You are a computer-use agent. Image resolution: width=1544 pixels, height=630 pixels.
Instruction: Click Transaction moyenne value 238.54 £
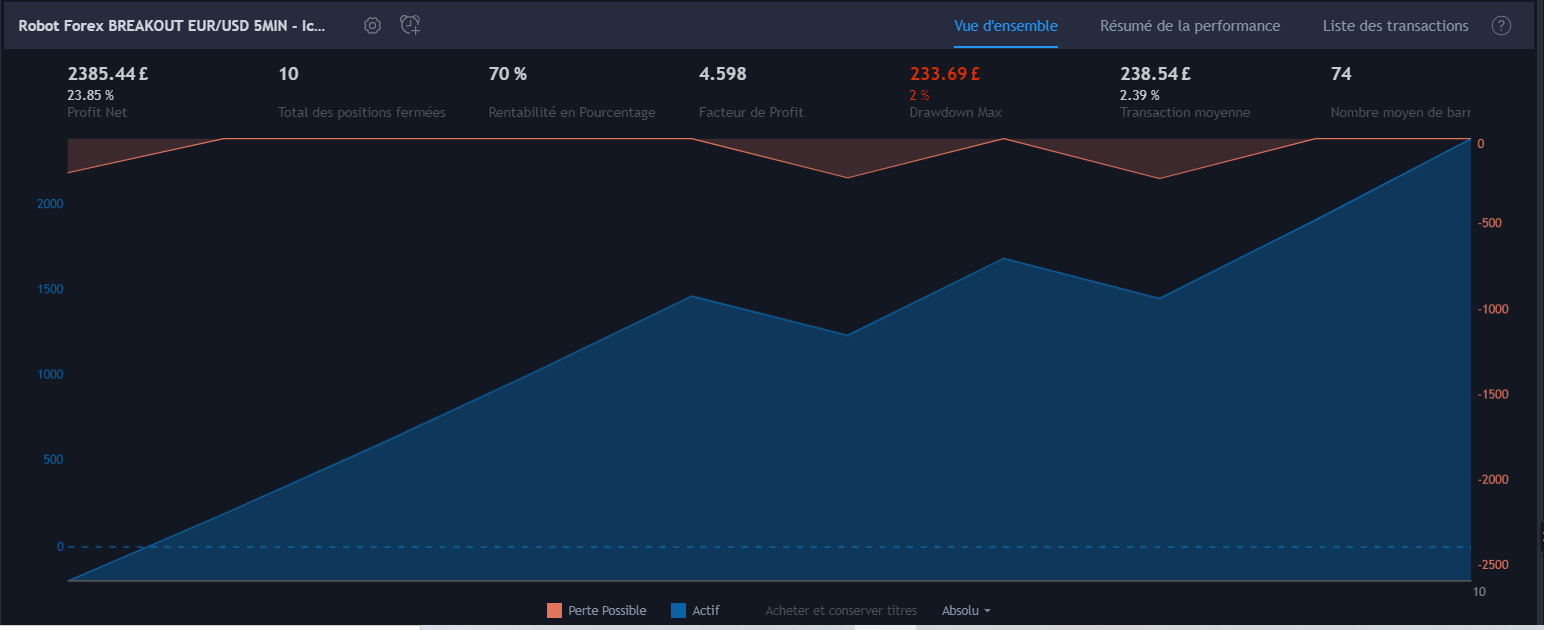pos(1155,74)
